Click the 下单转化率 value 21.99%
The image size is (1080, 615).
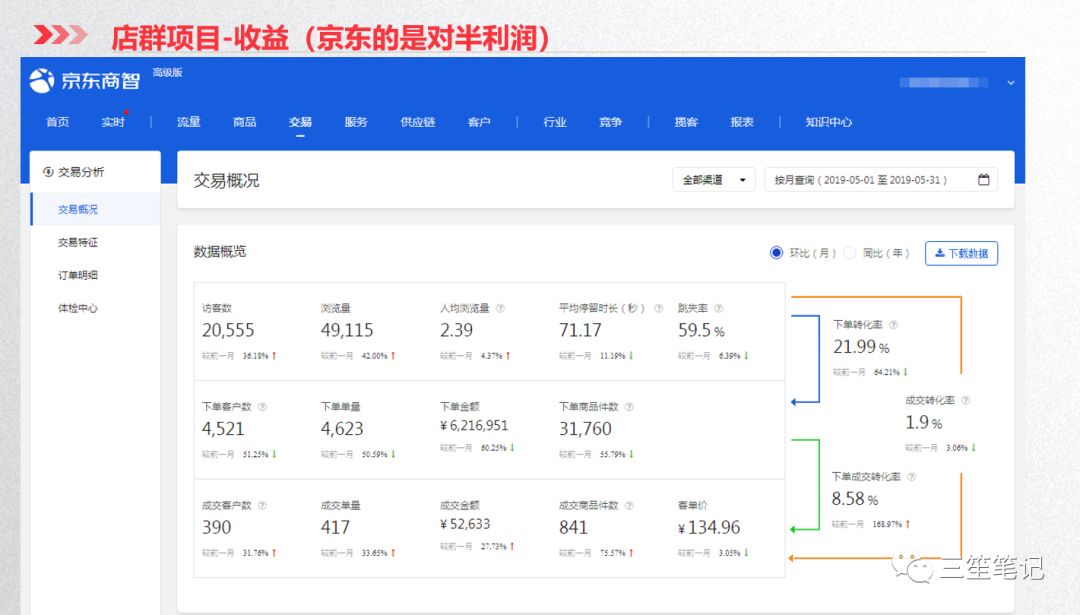[861, 347]
